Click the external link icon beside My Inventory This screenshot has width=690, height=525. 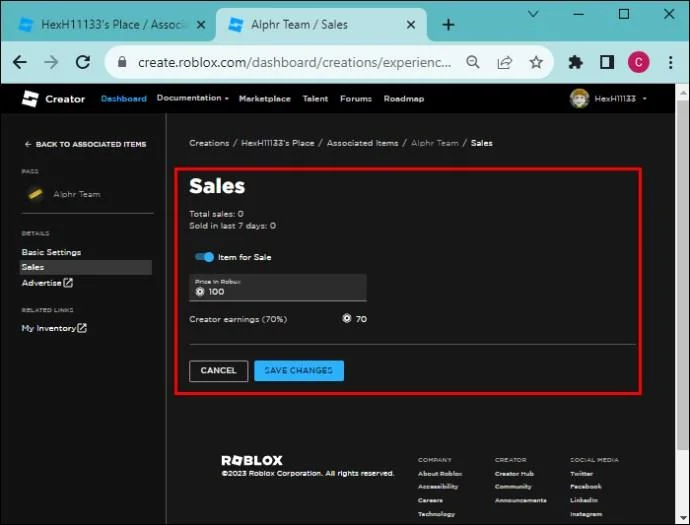82,328
